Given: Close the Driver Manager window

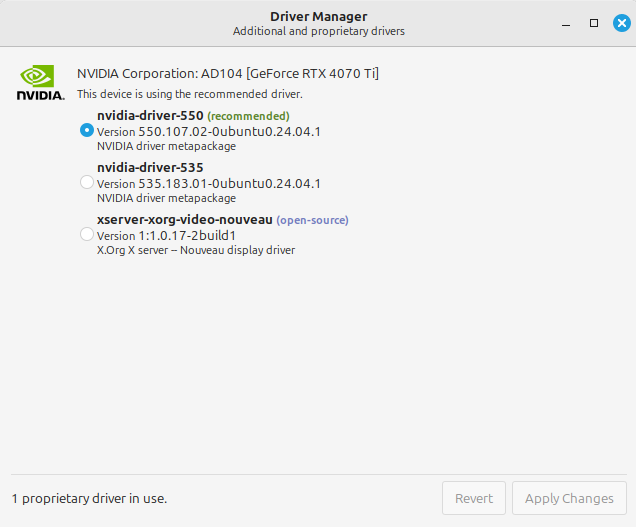Looking at the screenshot, I should 621,22.
